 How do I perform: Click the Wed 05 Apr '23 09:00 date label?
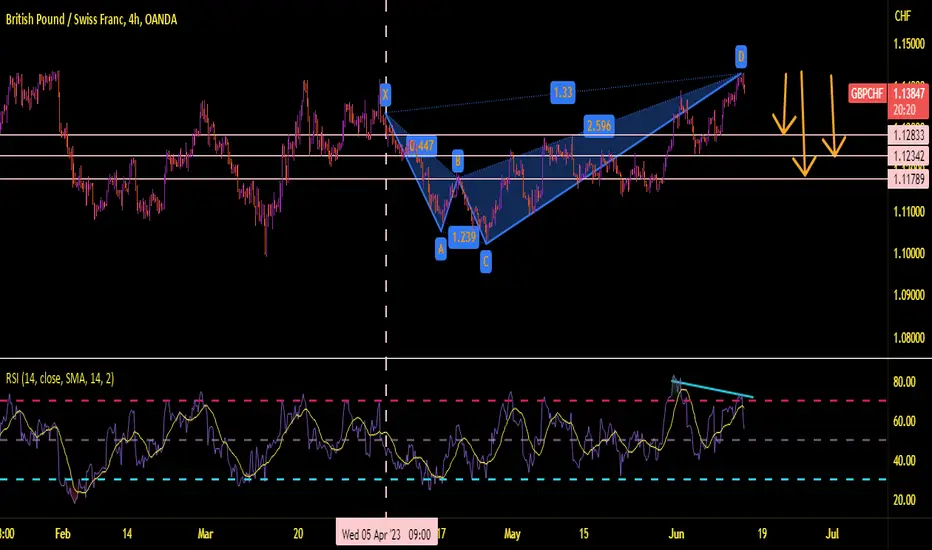click(386, 534)
